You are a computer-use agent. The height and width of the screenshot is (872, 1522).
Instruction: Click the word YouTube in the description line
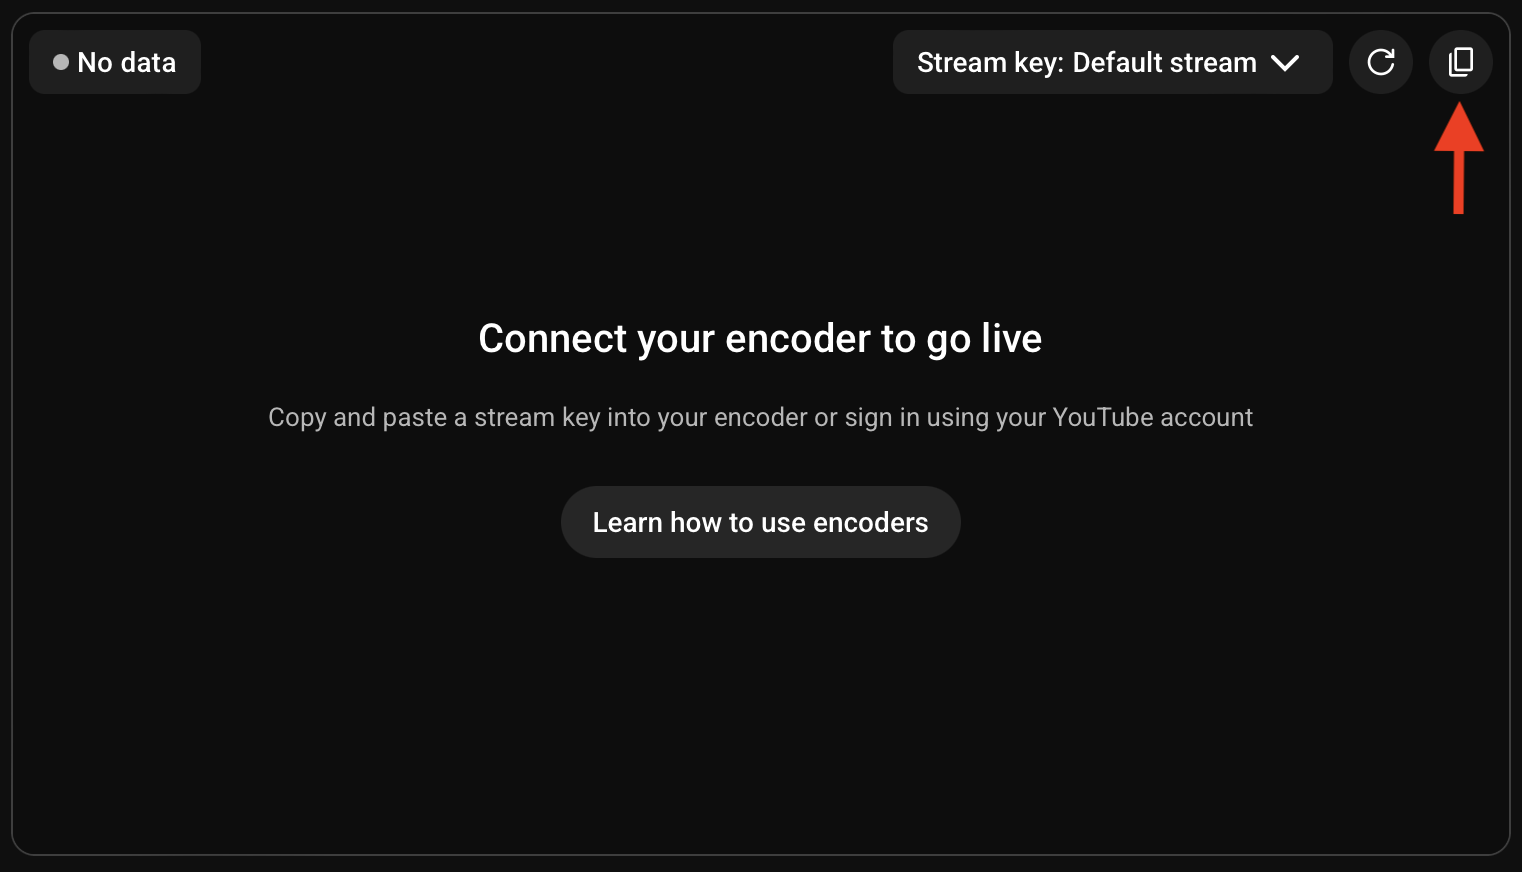(x=1103, y=417)
